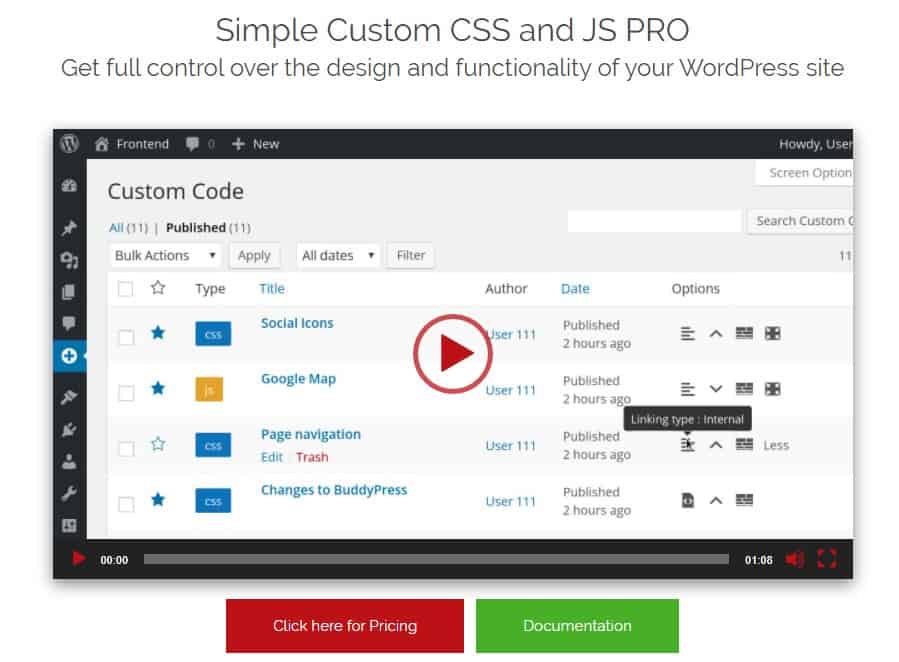This screenshot has width=899, height=662.
Task: Click the plus icon next to New
Action: [x=238, y=144]
